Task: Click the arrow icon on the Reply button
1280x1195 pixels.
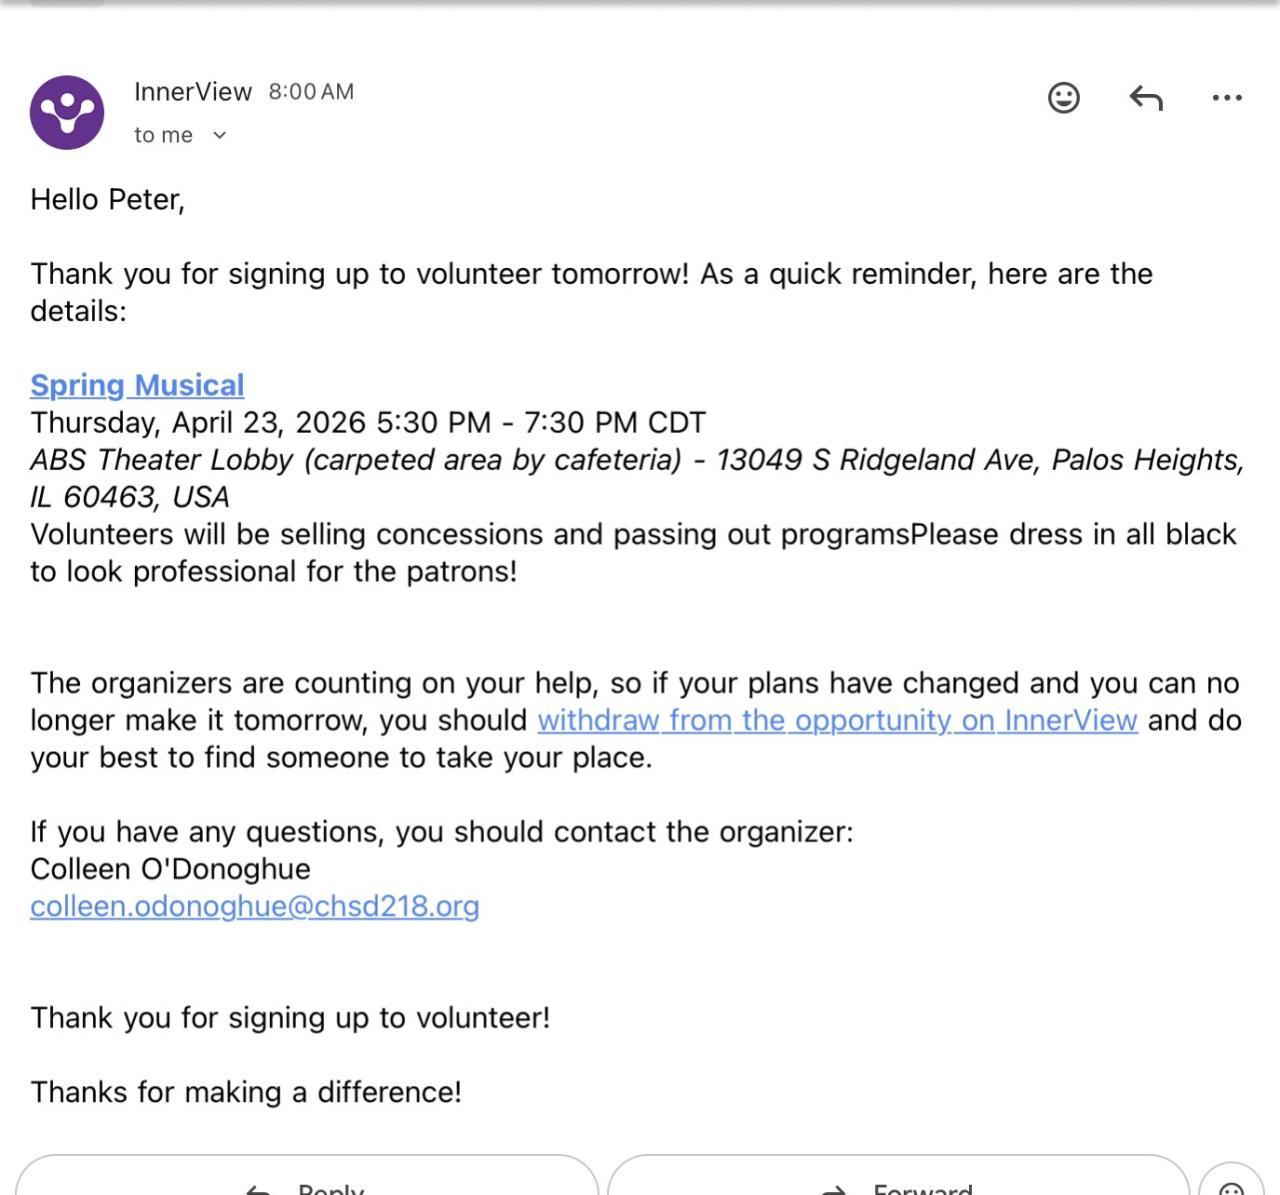Action: [258, 1189]
